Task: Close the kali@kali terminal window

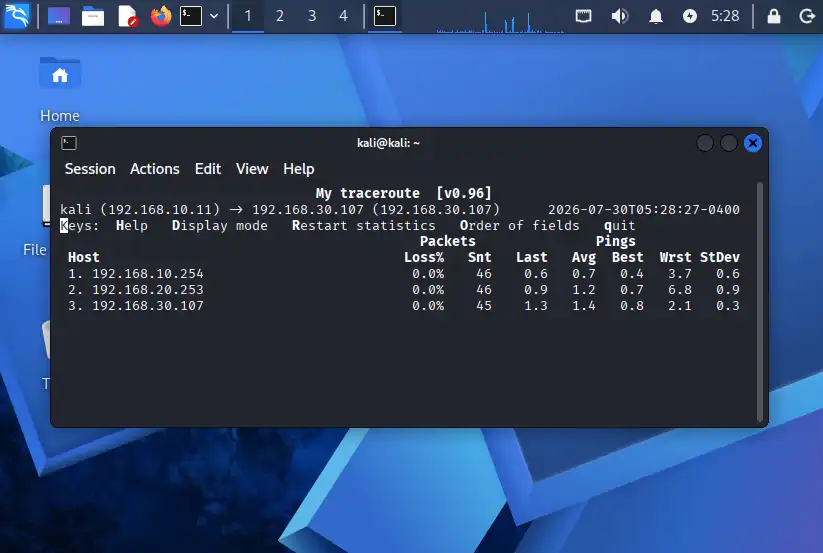Action: tap(753, 143)
